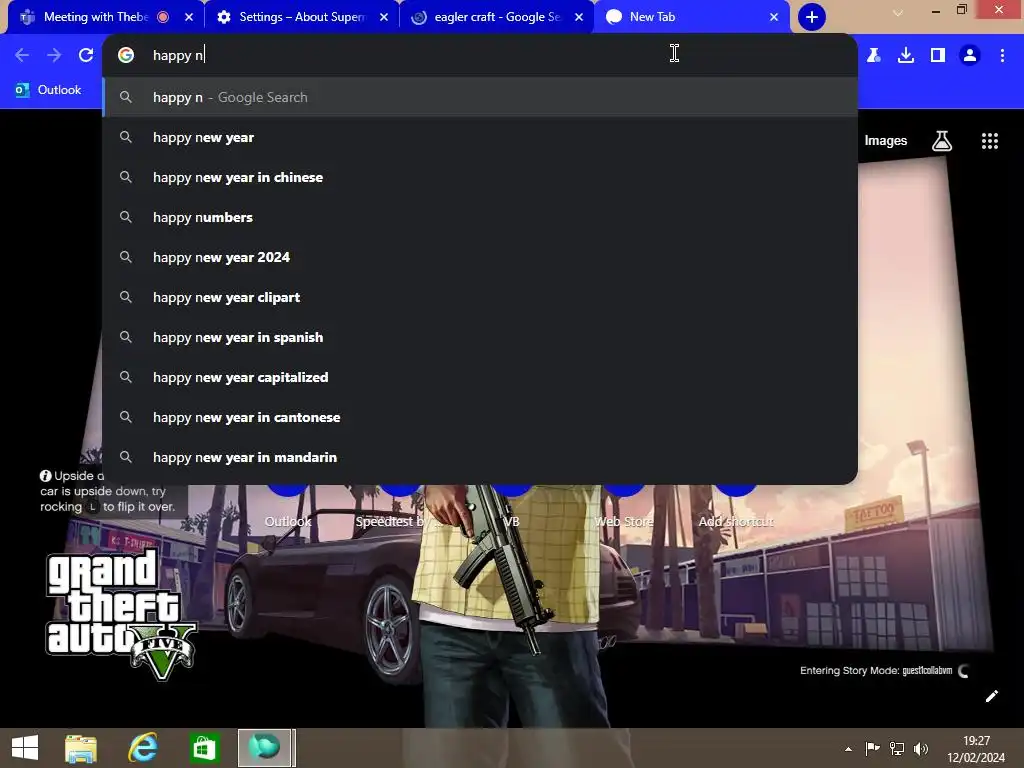Click the Google logo in the address bar
This screenshot has width=1024, height=768.
point(126,56)
